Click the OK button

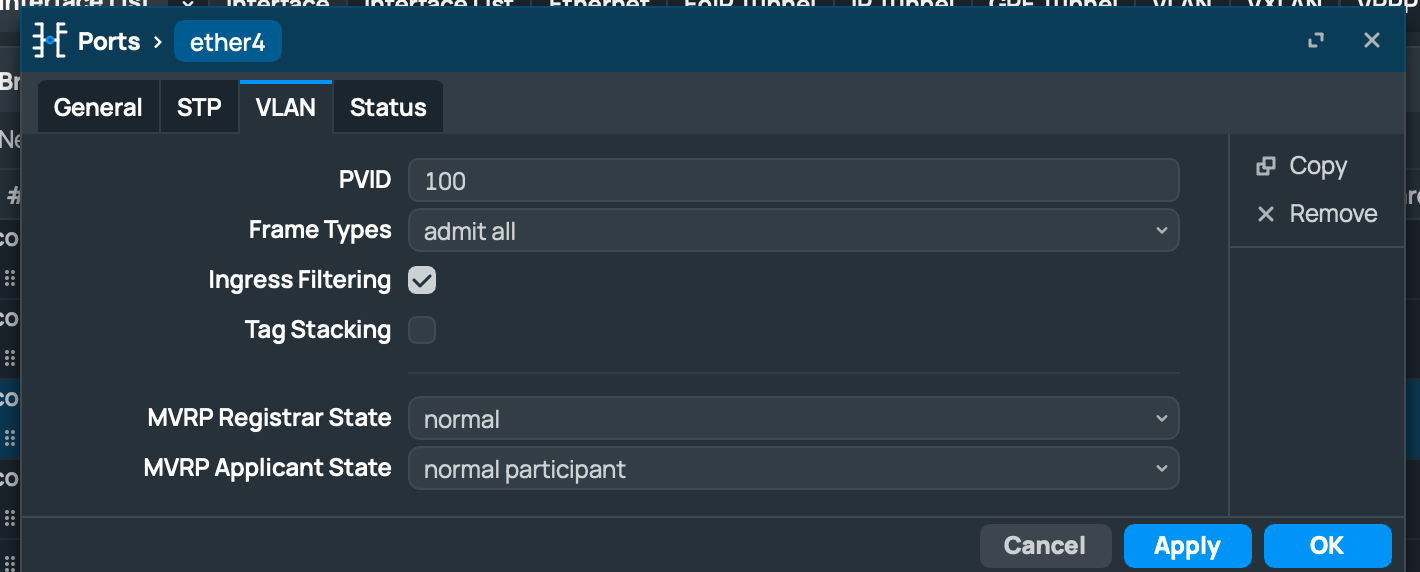click(1327, 546)
